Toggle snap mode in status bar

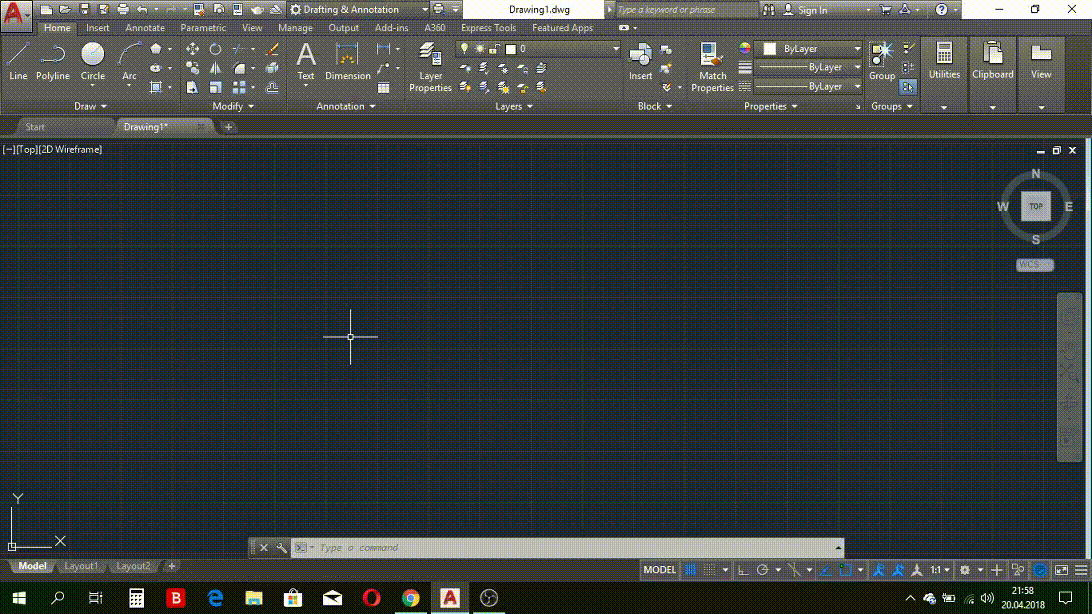pyautogui.click(x=709, y=570)
